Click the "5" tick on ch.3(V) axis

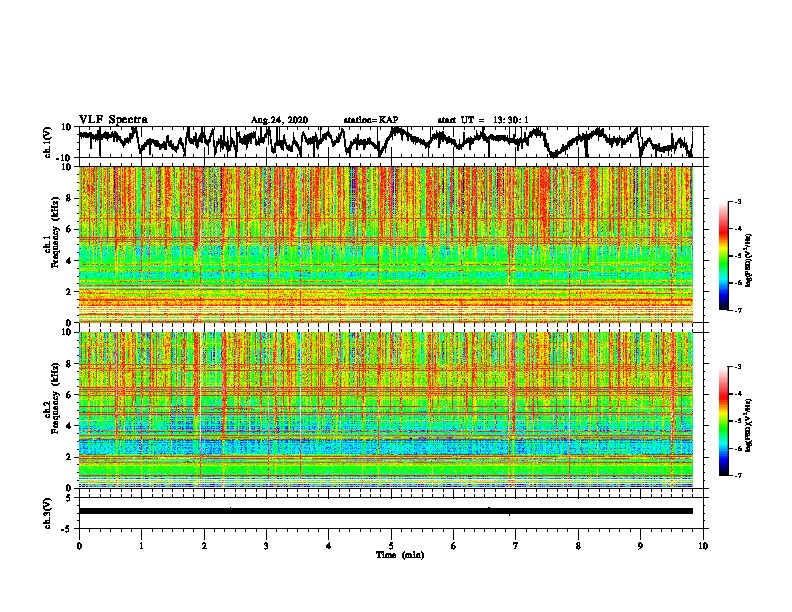(69, 498)
